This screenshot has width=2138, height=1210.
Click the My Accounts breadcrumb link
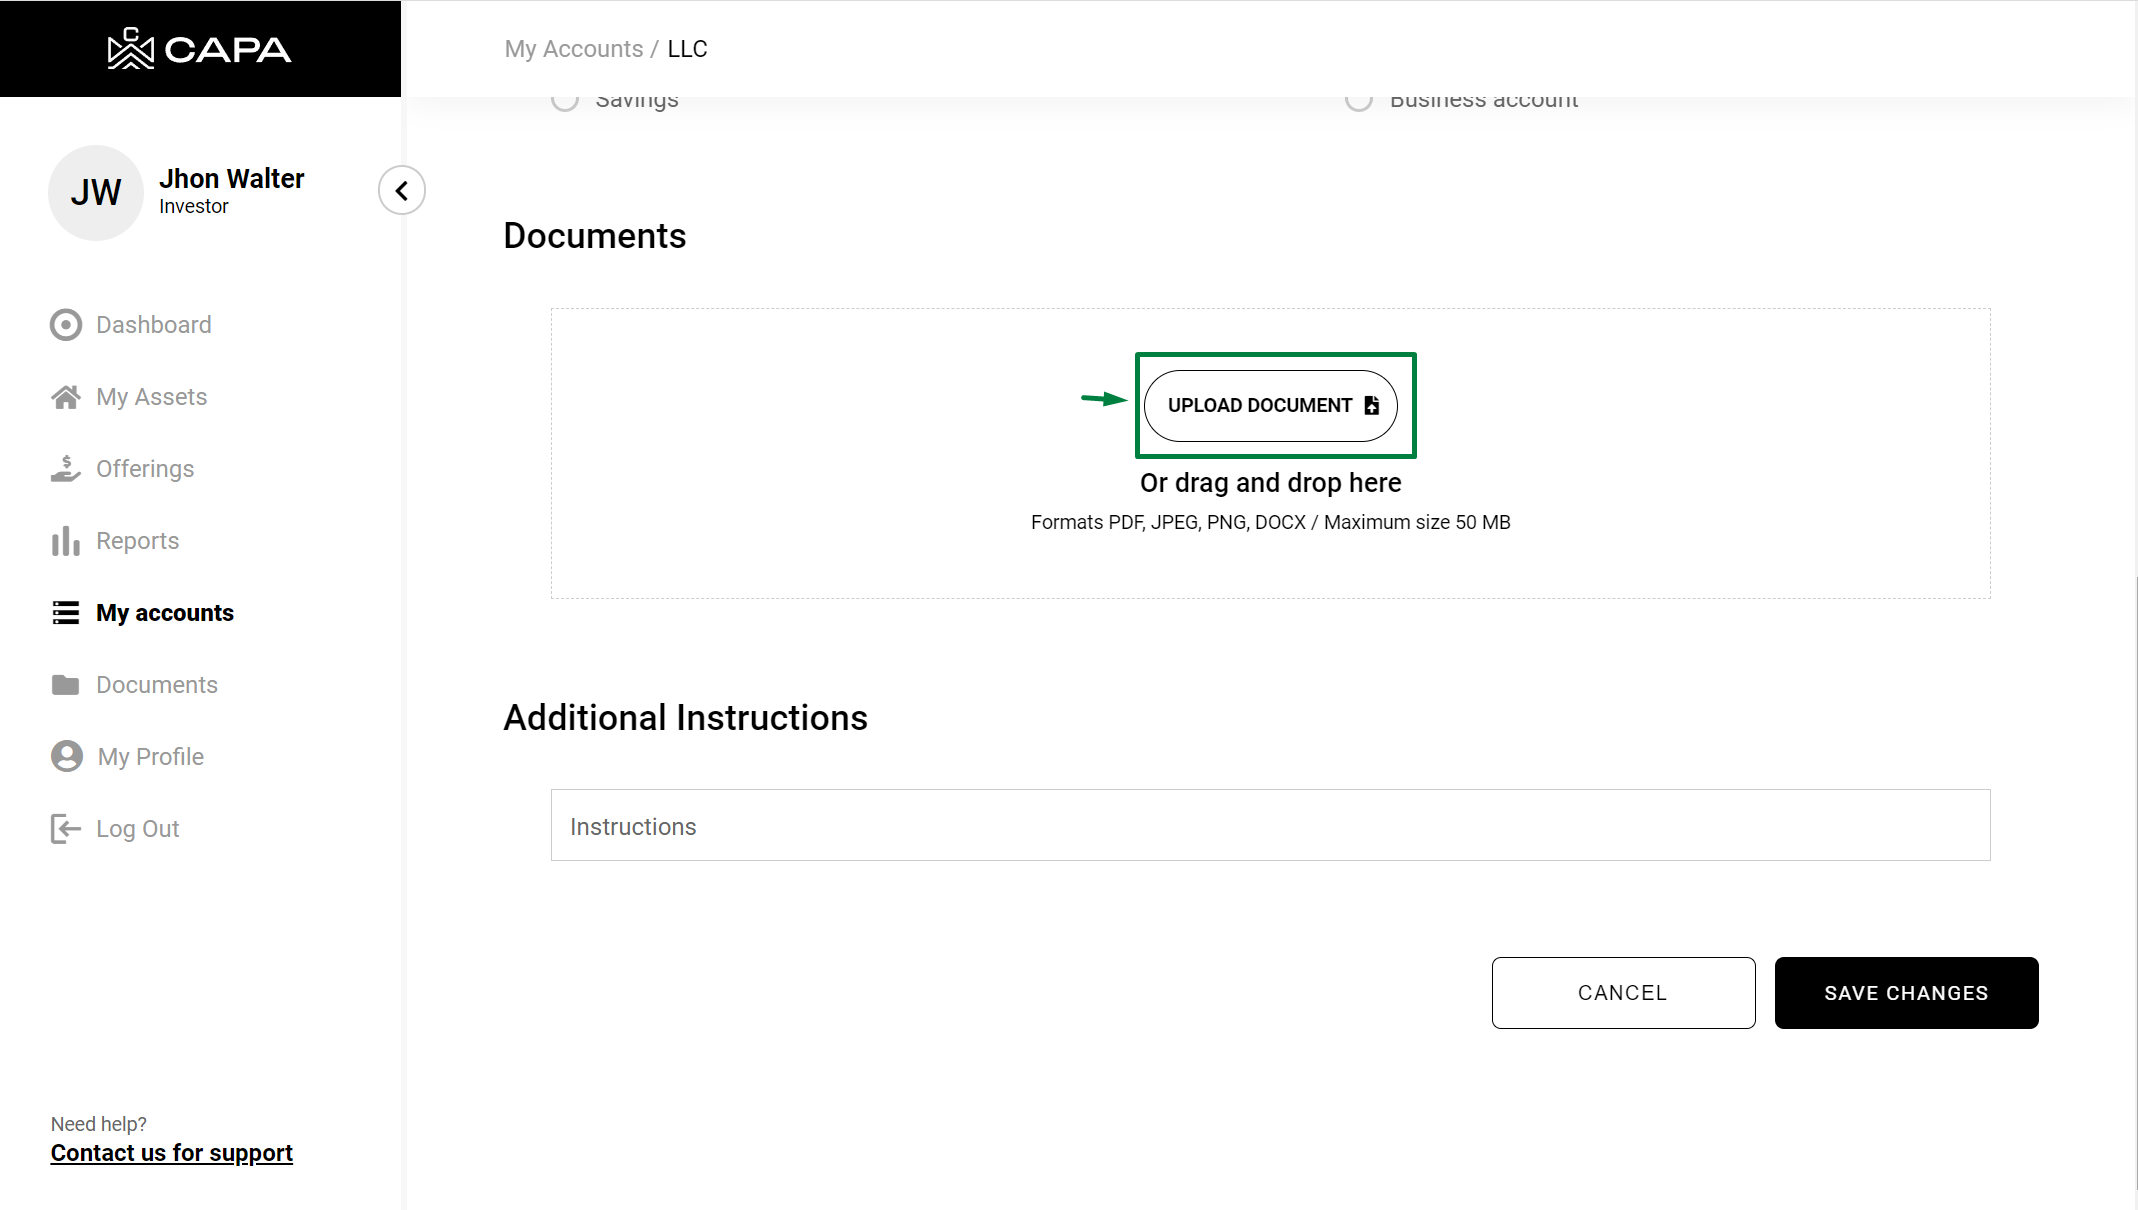coord(573,49)
